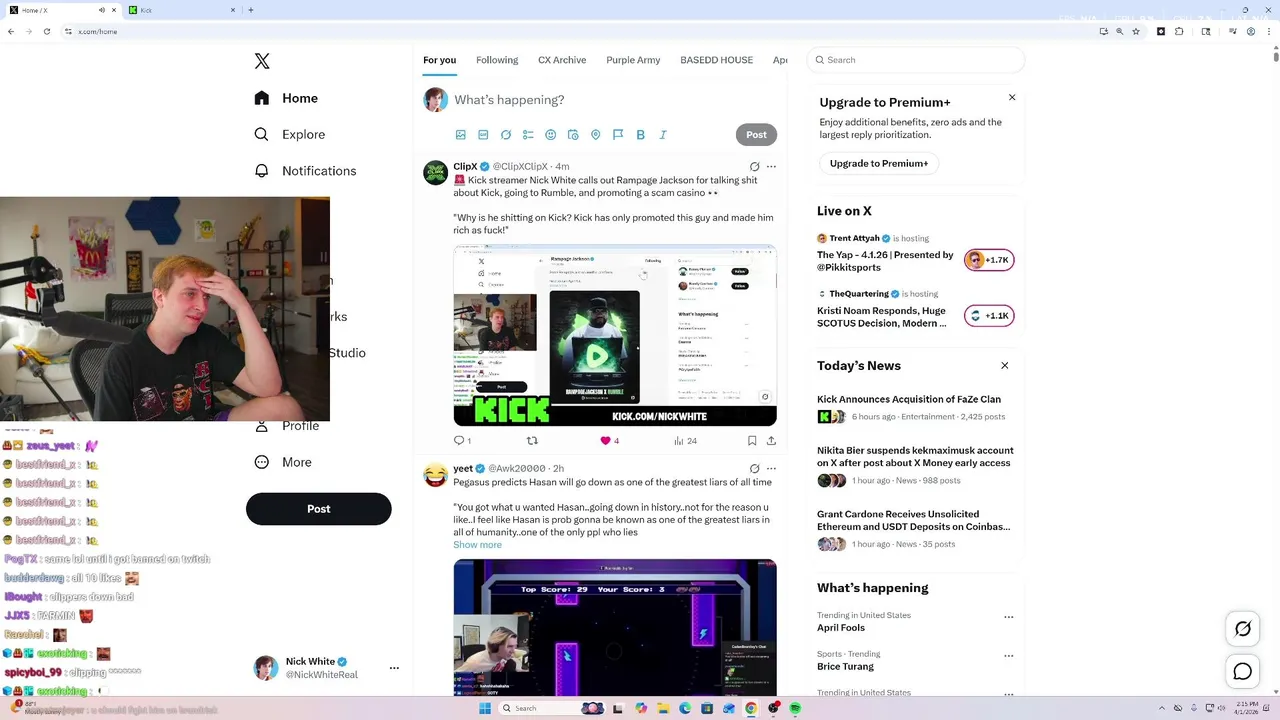Click the flag icon in composer

tap(618, 135)
